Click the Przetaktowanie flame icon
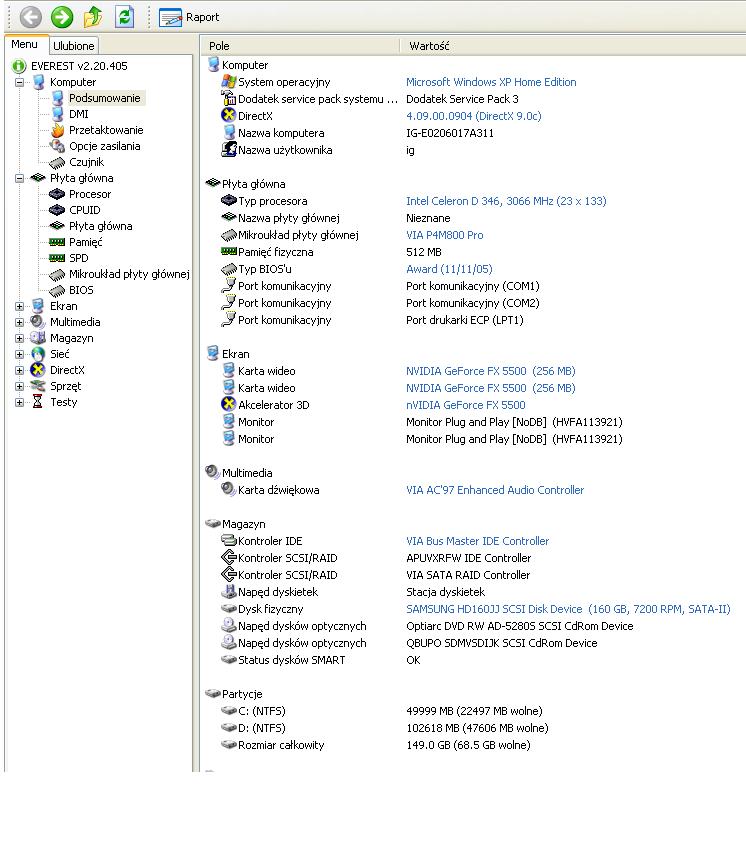 click(x=58, y=130)
